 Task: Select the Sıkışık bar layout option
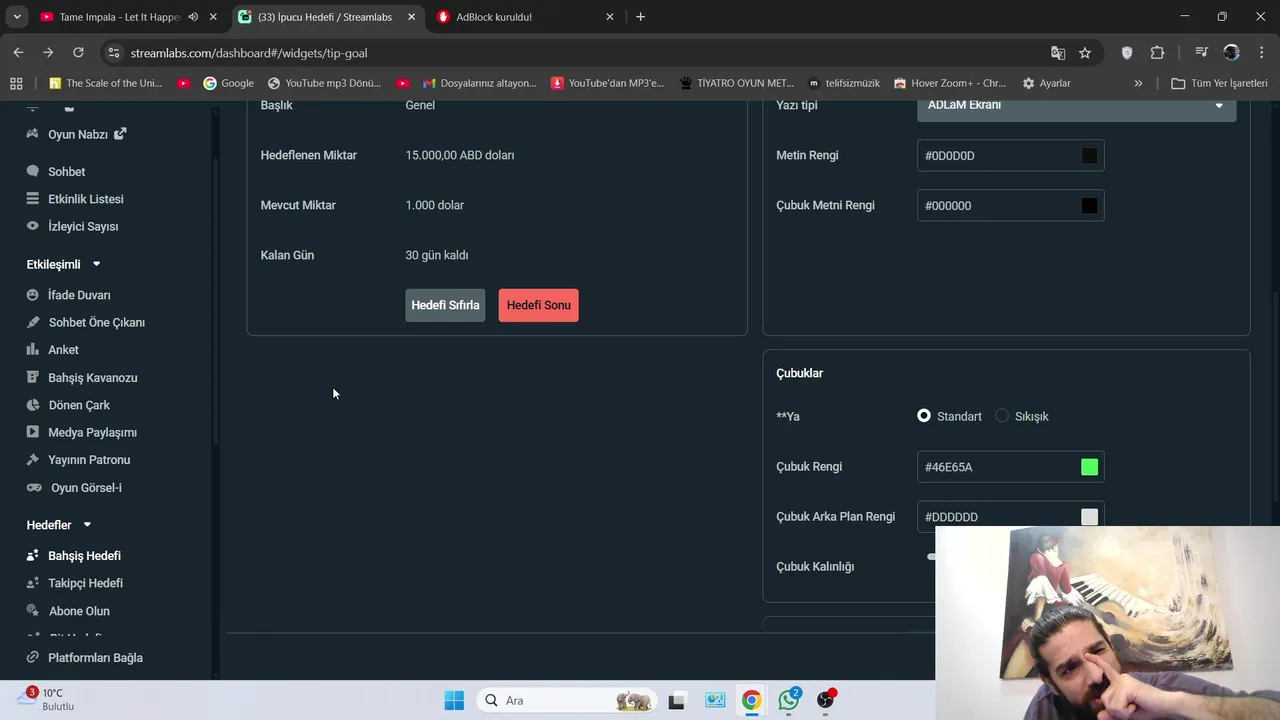pos(1002,416)
